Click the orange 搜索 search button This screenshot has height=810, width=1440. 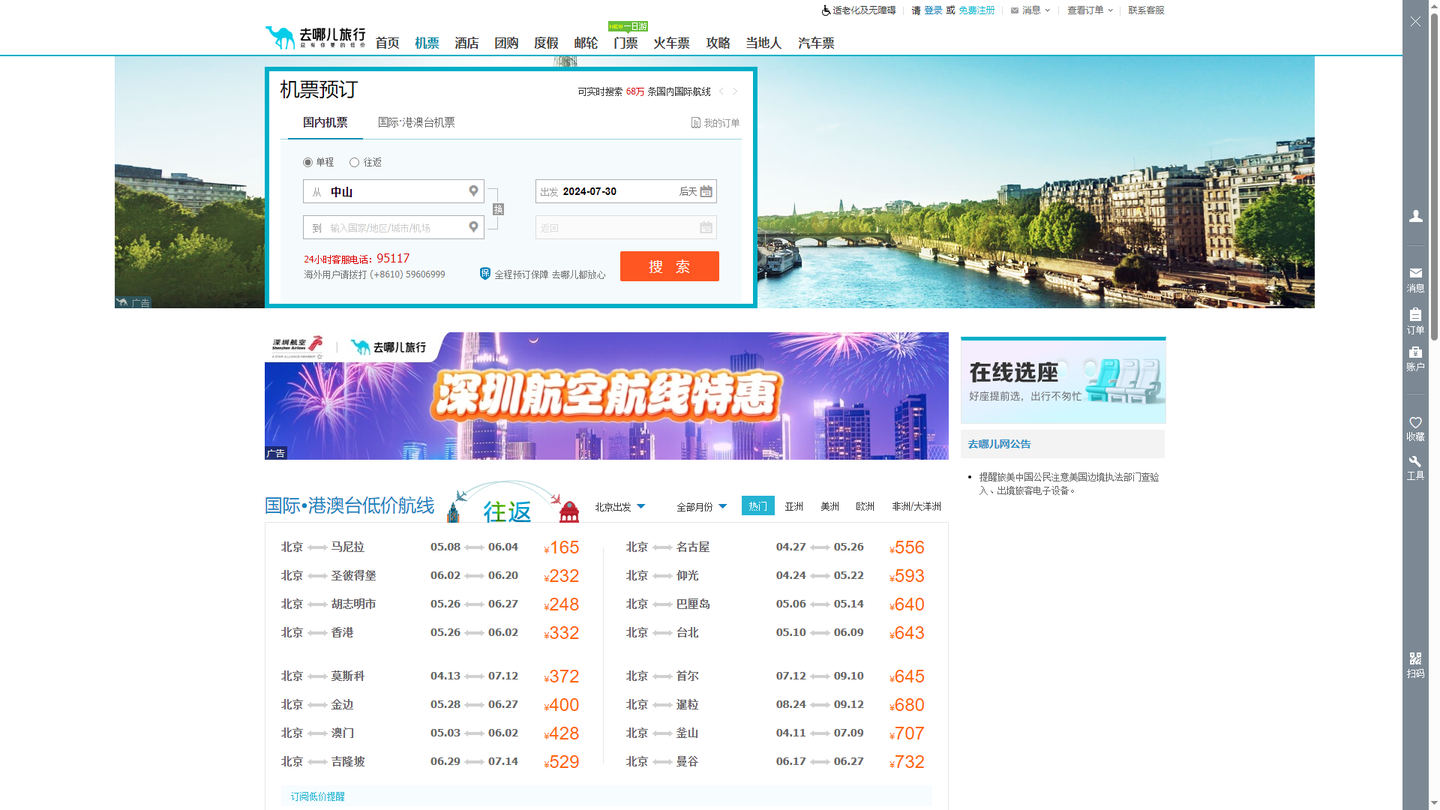669,266
